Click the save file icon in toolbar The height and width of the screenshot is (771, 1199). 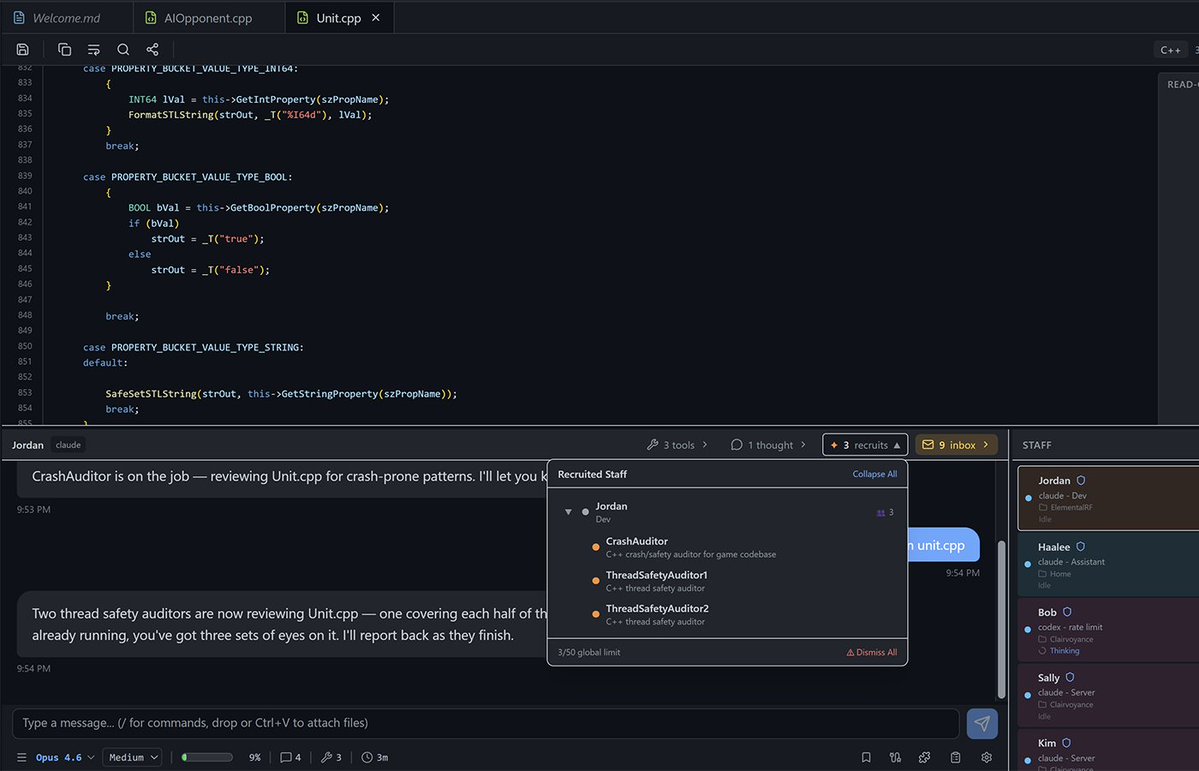pyautogui.click(x=23, y=50)
